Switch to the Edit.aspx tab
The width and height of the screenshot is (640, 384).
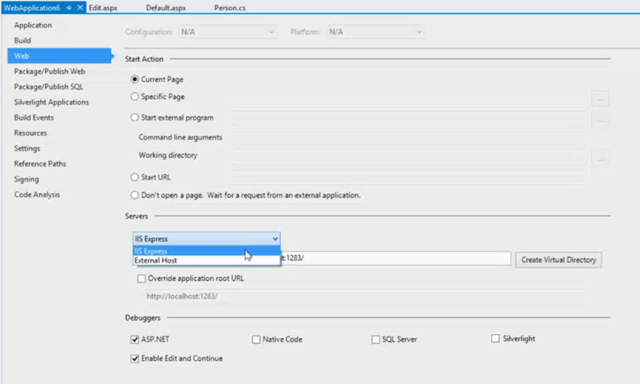(103, 8)
